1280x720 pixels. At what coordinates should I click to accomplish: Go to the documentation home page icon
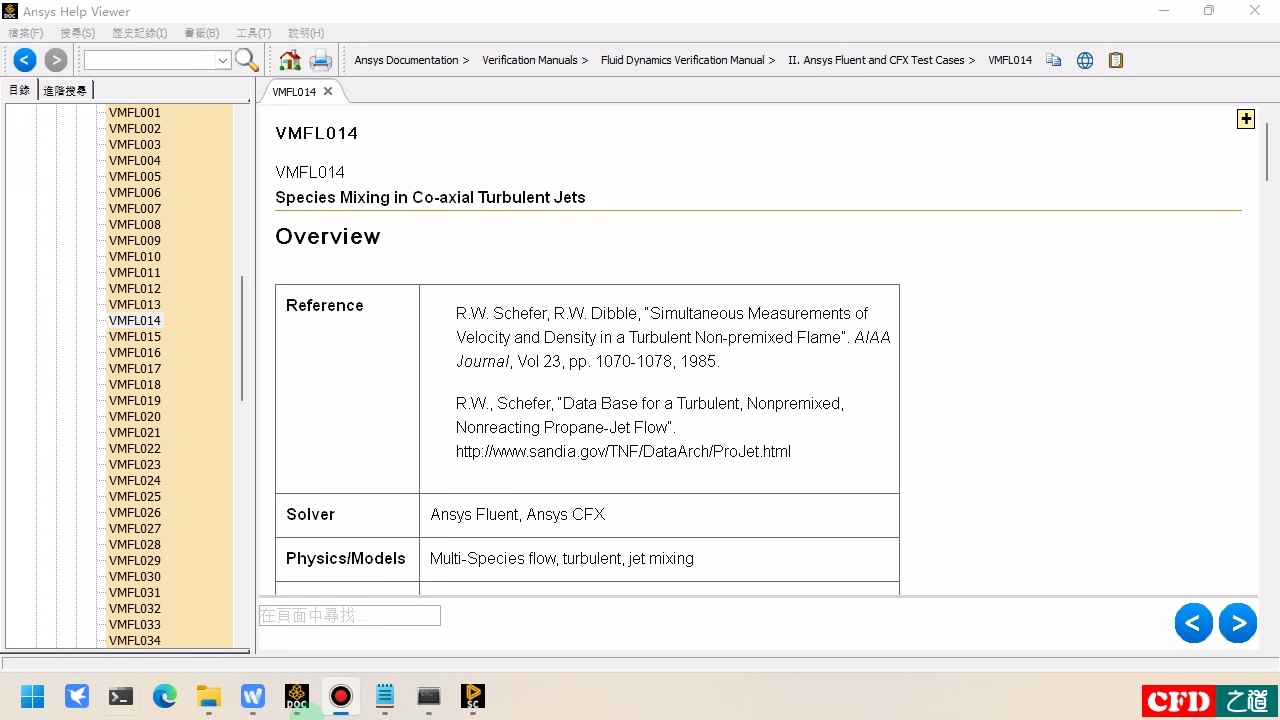[x=290, y=60]
